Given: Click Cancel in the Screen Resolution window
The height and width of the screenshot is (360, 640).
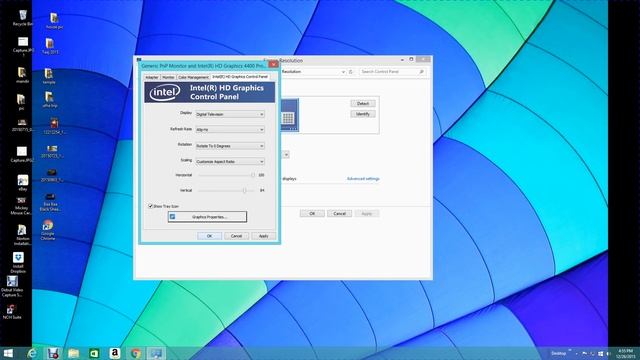Looking at the screenshot, I should (340, 213).
